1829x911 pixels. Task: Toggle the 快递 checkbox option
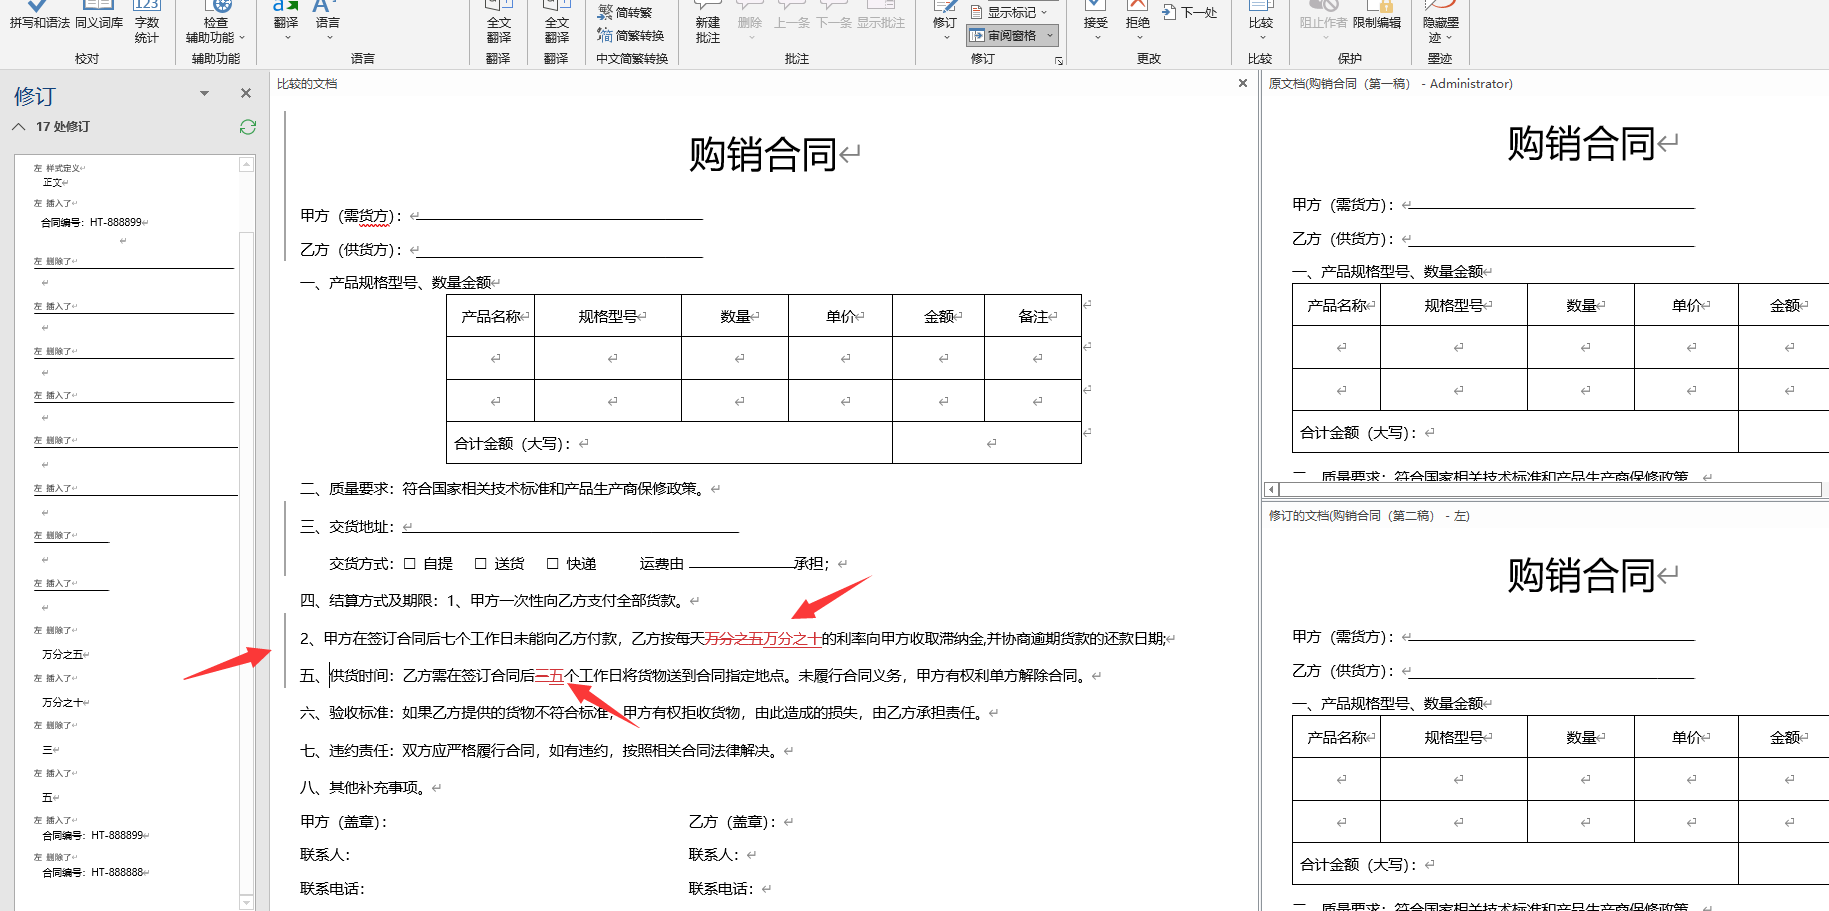tap(553, 564)
